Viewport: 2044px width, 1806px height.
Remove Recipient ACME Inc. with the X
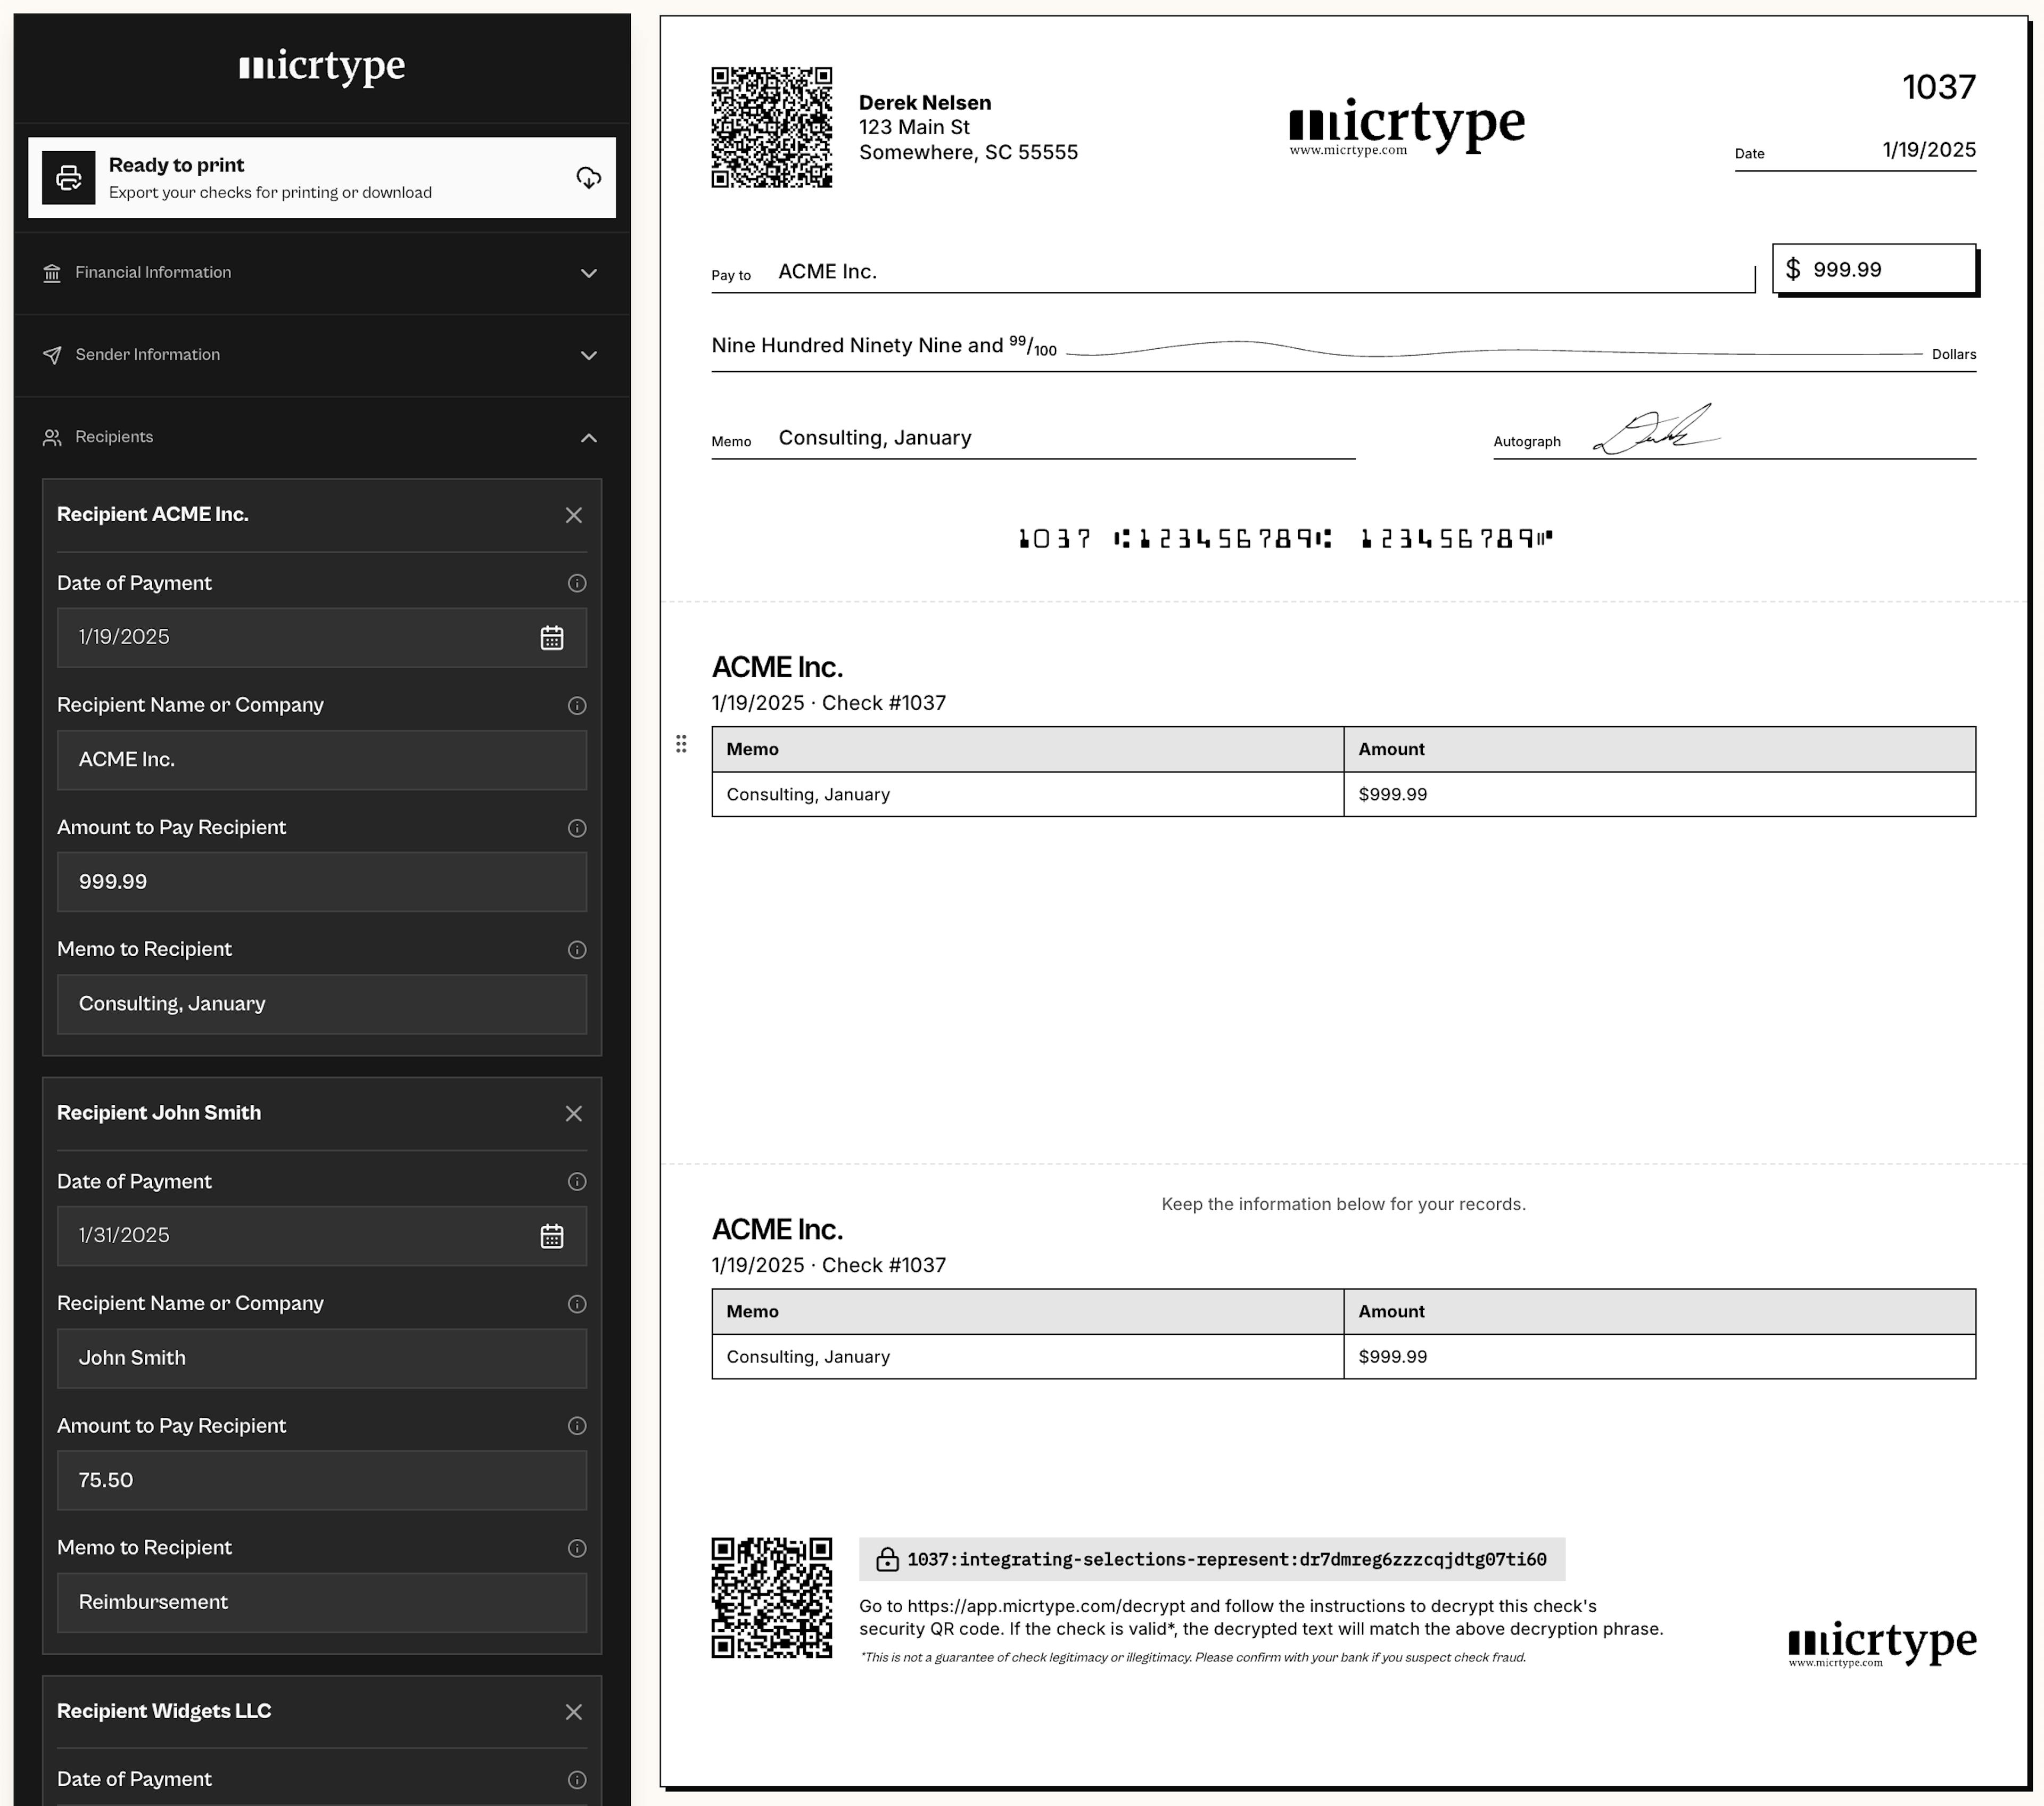(574, 515)
